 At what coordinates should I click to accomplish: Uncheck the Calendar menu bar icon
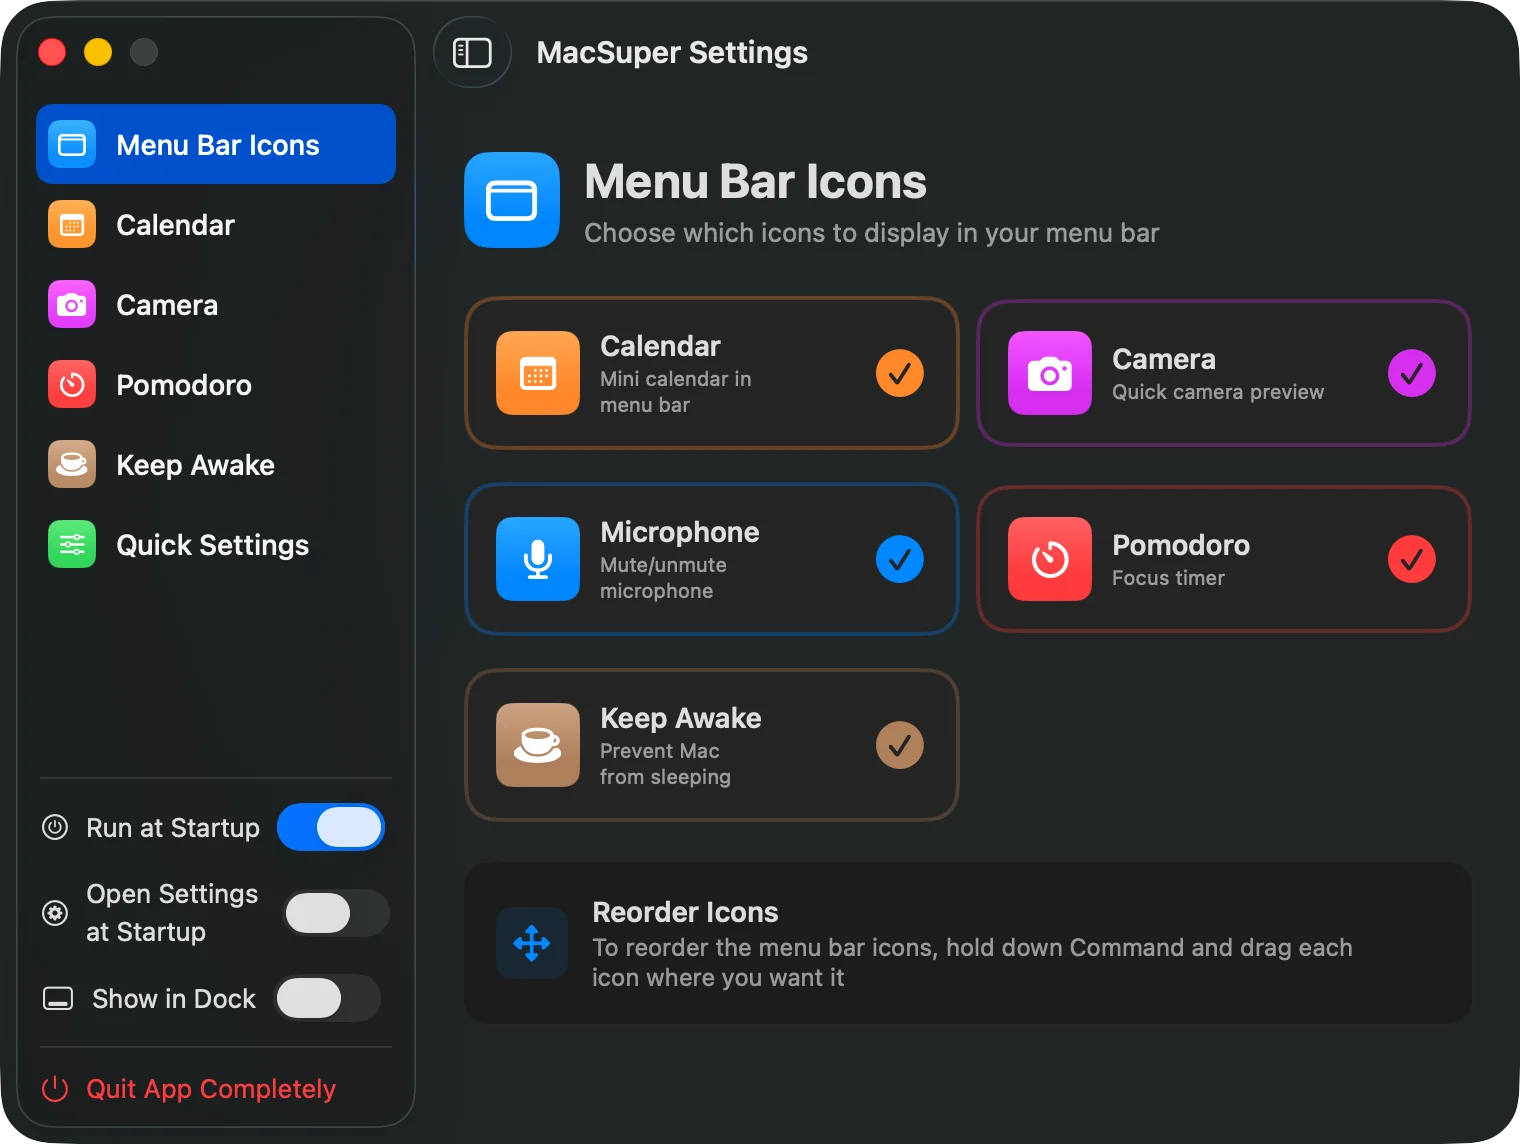point(899,372)
